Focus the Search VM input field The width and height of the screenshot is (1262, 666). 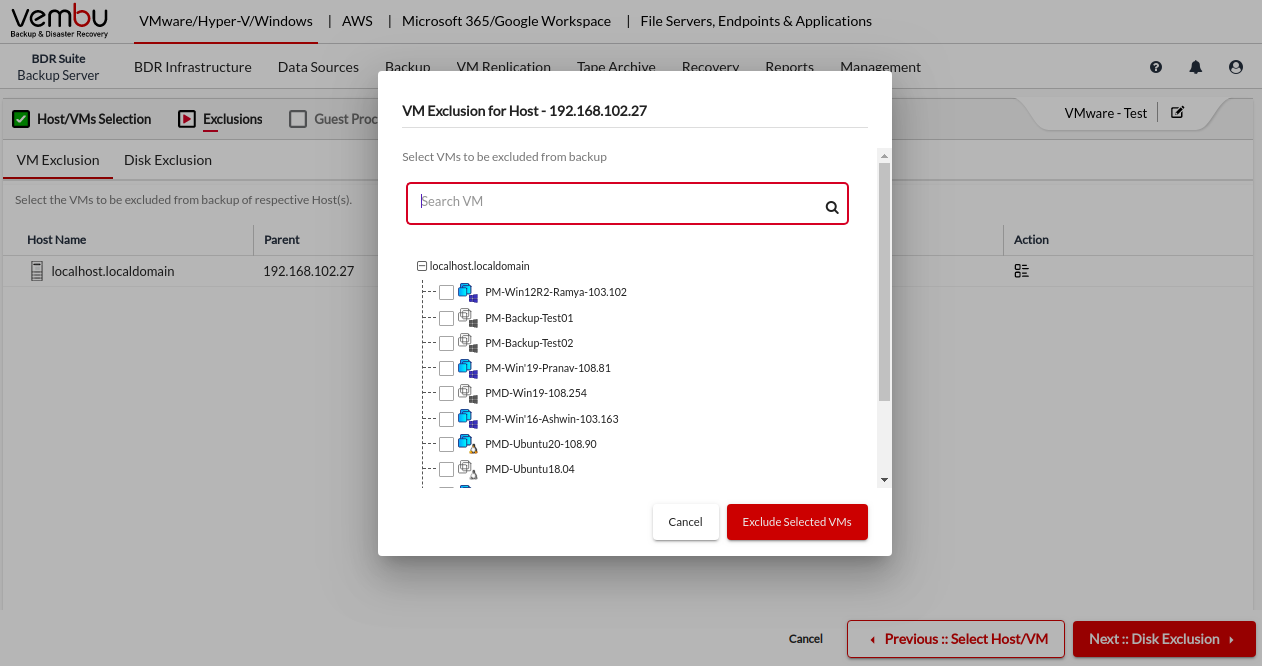pyautogui.click(x=615, y=203)
